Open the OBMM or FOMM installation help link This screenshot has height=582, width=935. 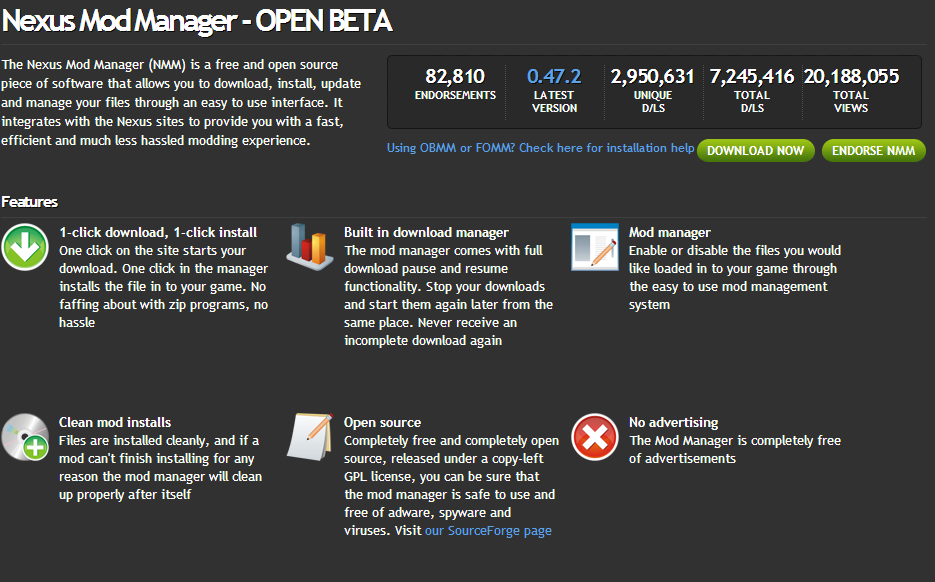pos(540,148)
